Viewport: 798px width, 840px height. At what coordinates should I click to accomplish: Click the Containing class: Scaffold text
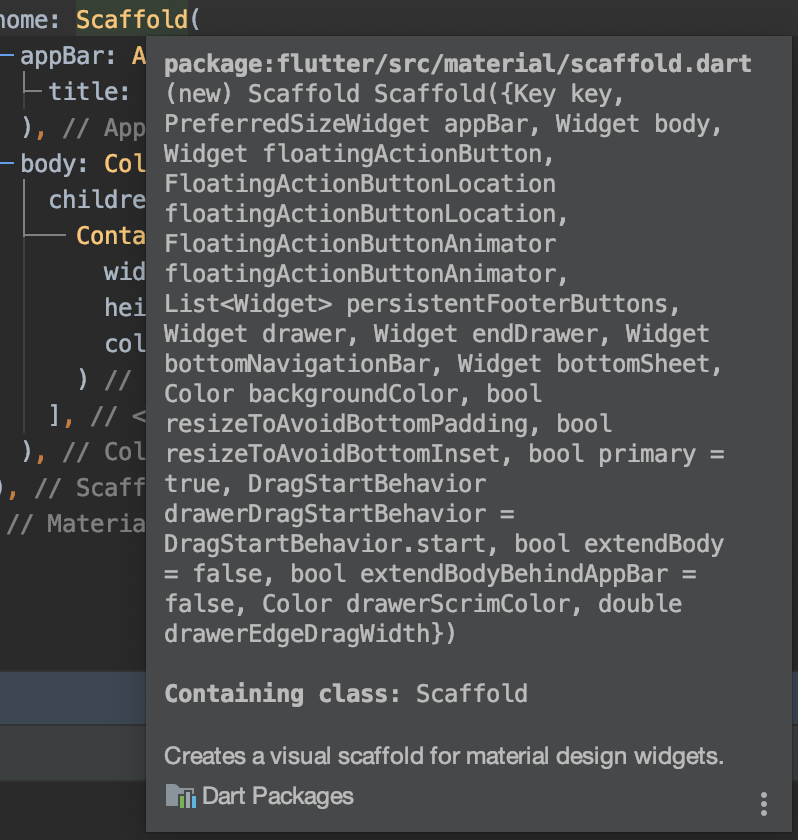pyautogui.click(x=346, y=693)
